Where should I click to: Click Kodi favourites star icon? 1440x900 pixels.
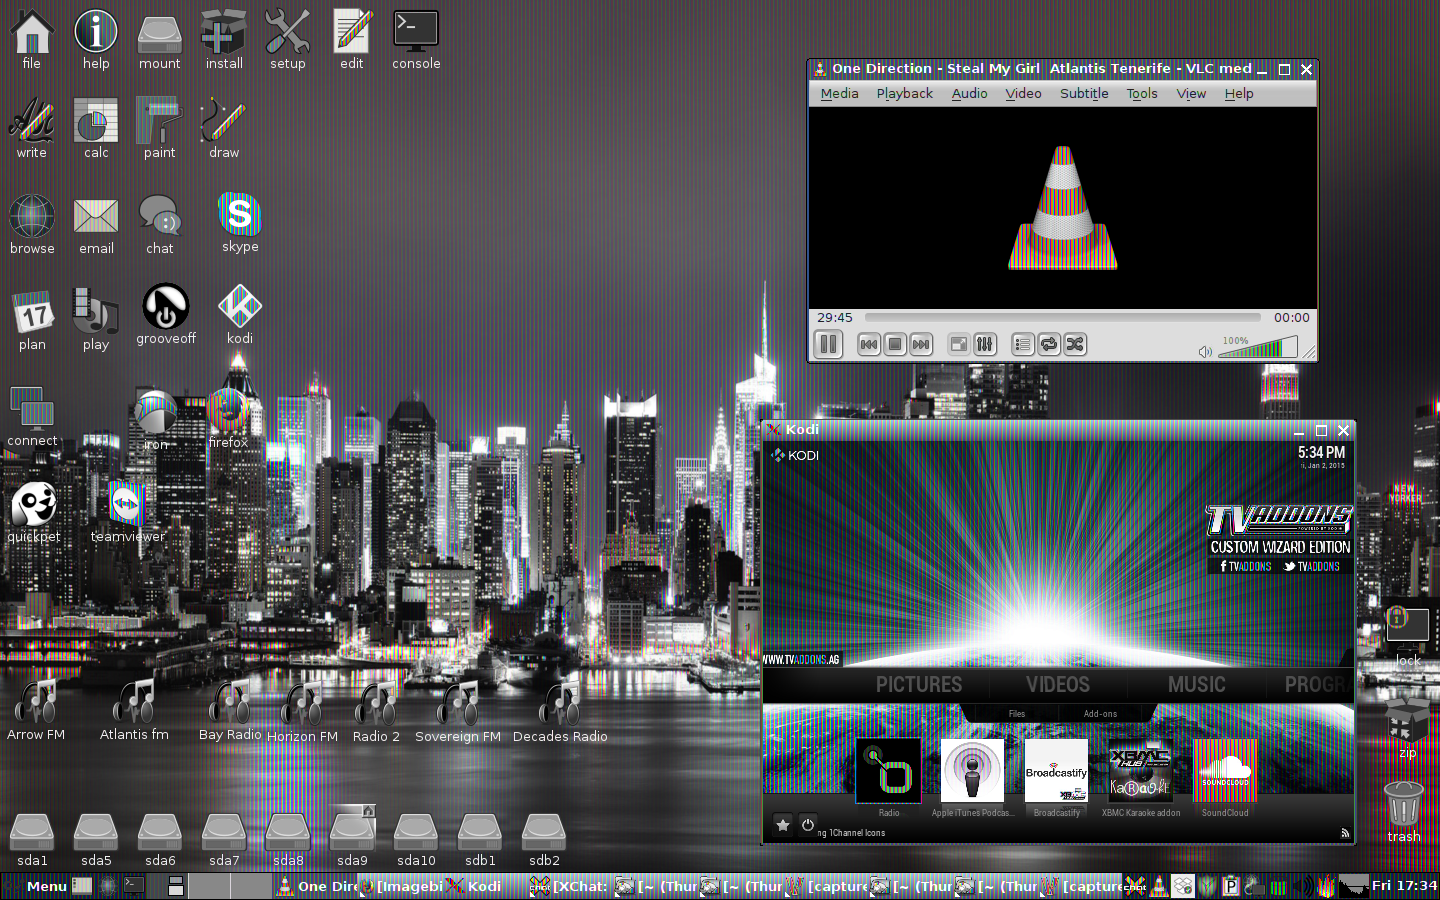(x=783, y=825)
